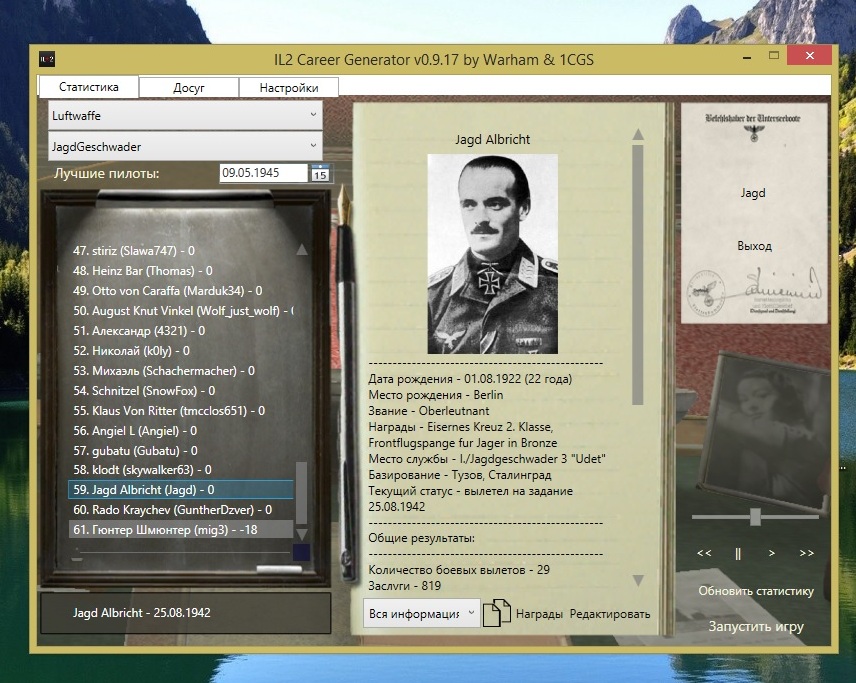Viewport: 856px width, 683px height.
Task: Switch to the Настройки tab
Action: tap(289, 88)
